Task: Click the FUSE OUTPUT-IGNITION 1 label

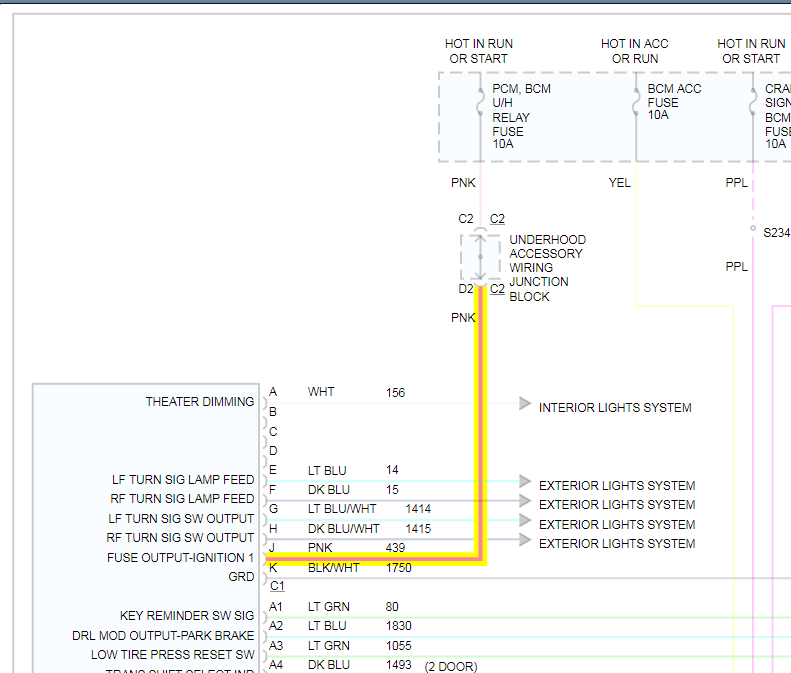Action: point(180,557)
